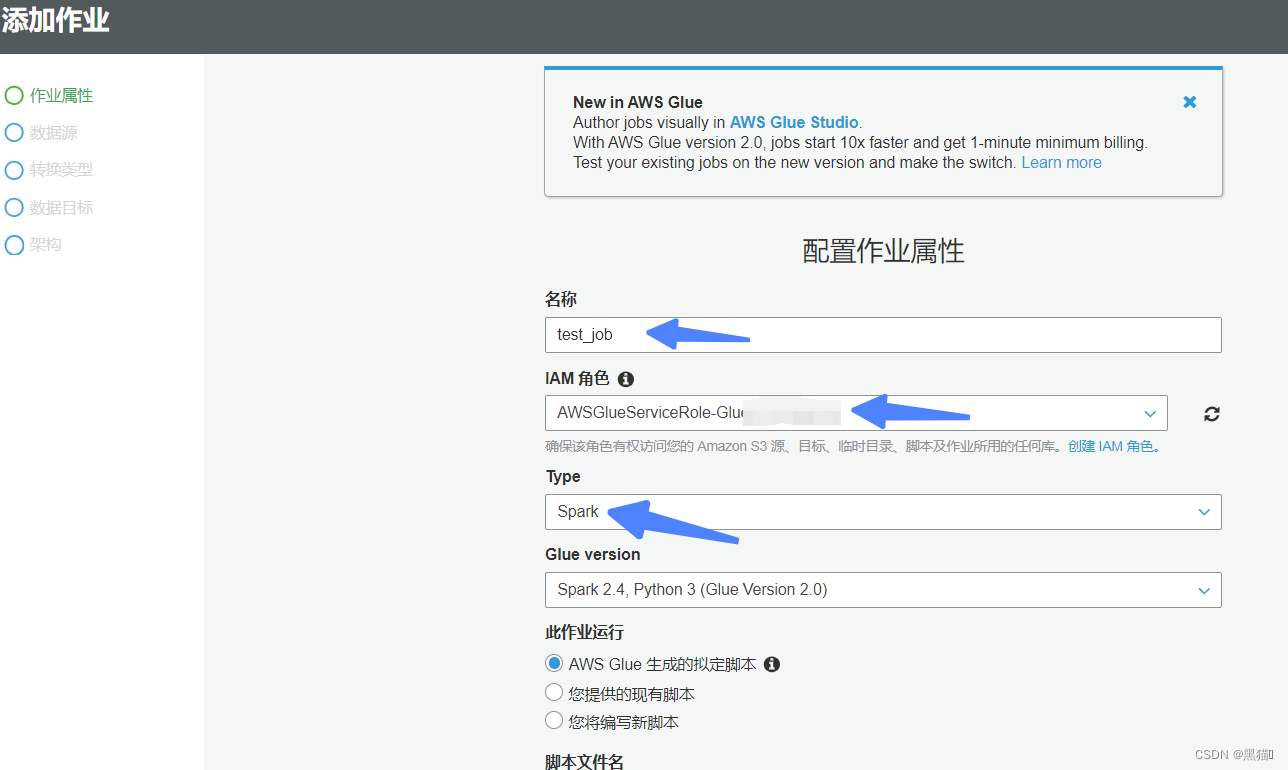Go to 架构 step
Image resolution: width=1288 pixels, height=770 pixels.
(x=45, y=245)
